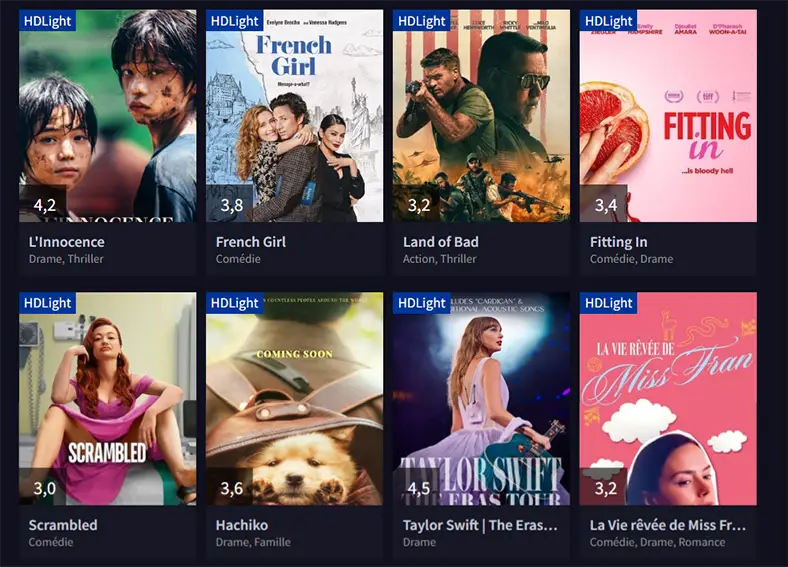The height and width of the screenshot is (567, 788).
Task: Select the Hachiko puppy poster
Action: pos(294,399)
